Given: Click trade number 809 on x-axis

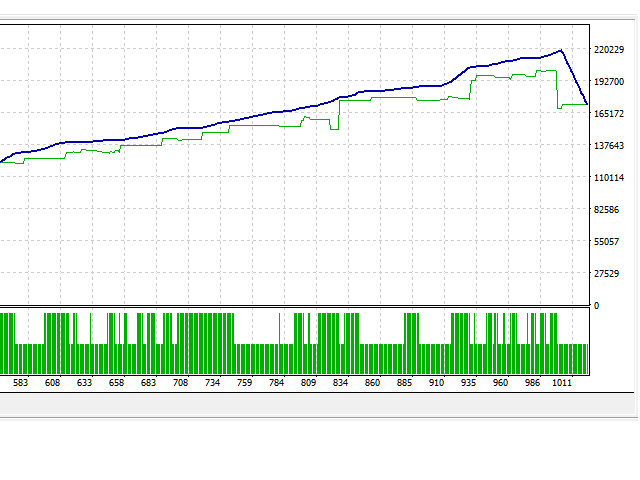Looking at the screenshot, I should (308, 383).
